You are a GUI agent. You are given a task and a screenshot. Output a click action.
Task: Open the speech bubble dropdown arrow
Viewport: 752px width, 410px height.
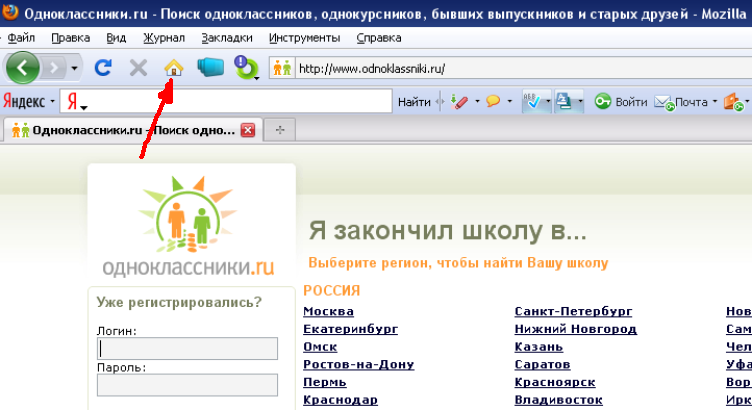pyautogui.click(x=509, y=102)
